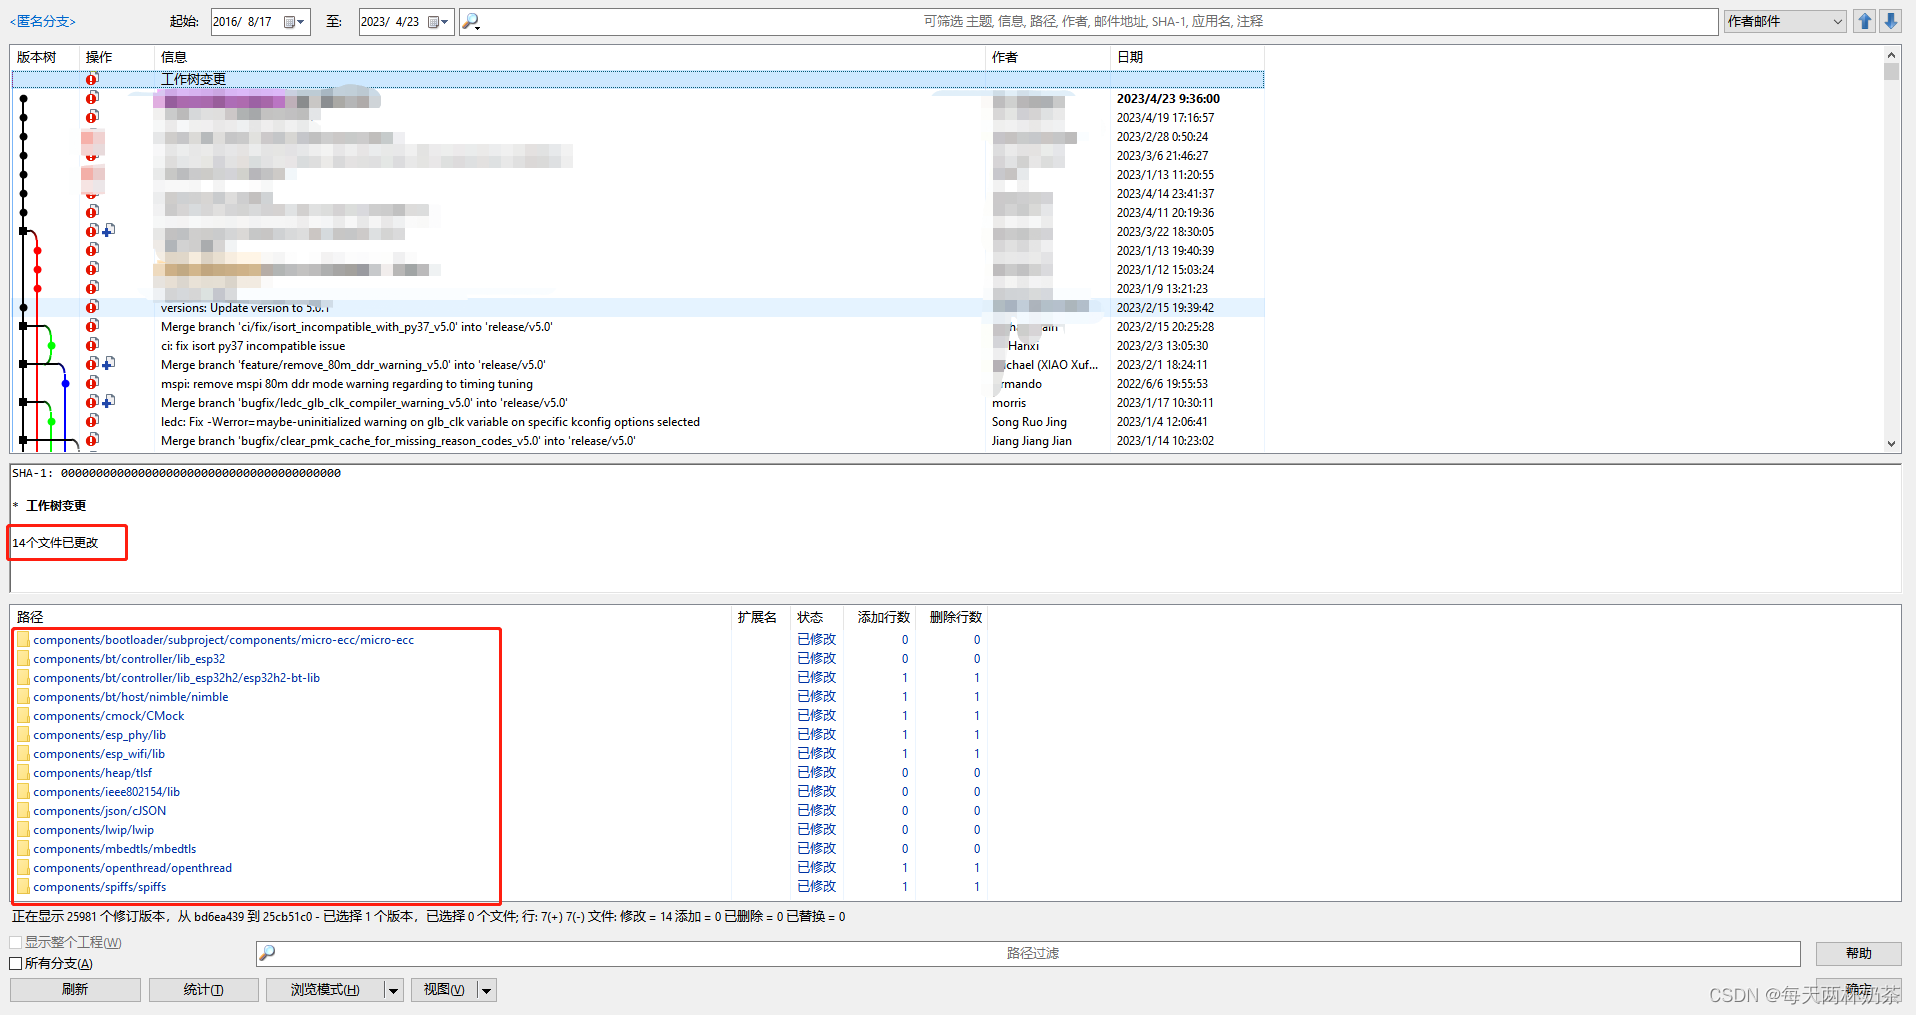The height and width of the screenshot is (1015, 1916).
Task: Click the log list scroll down arrow
Action: pos(1891,443)
